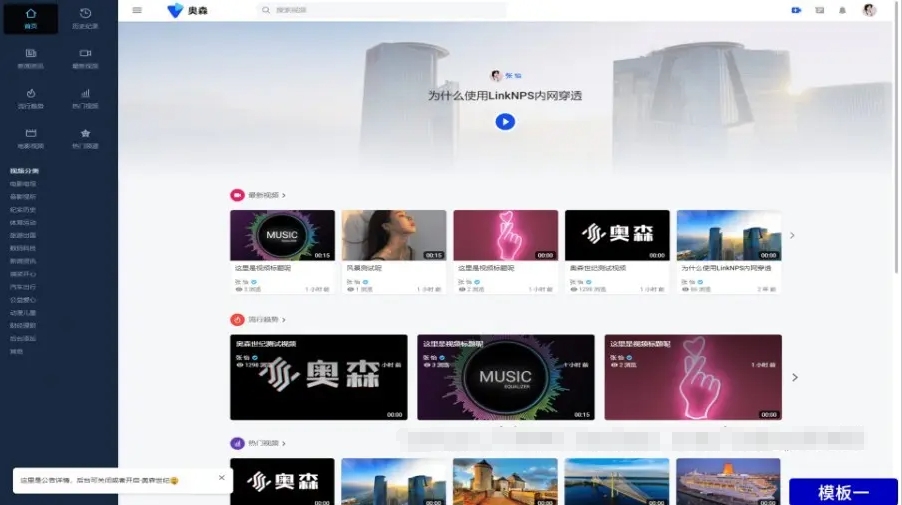902x505 pixels.
Task: Select 电影电视 under video categories
Action: click(23, 184)
